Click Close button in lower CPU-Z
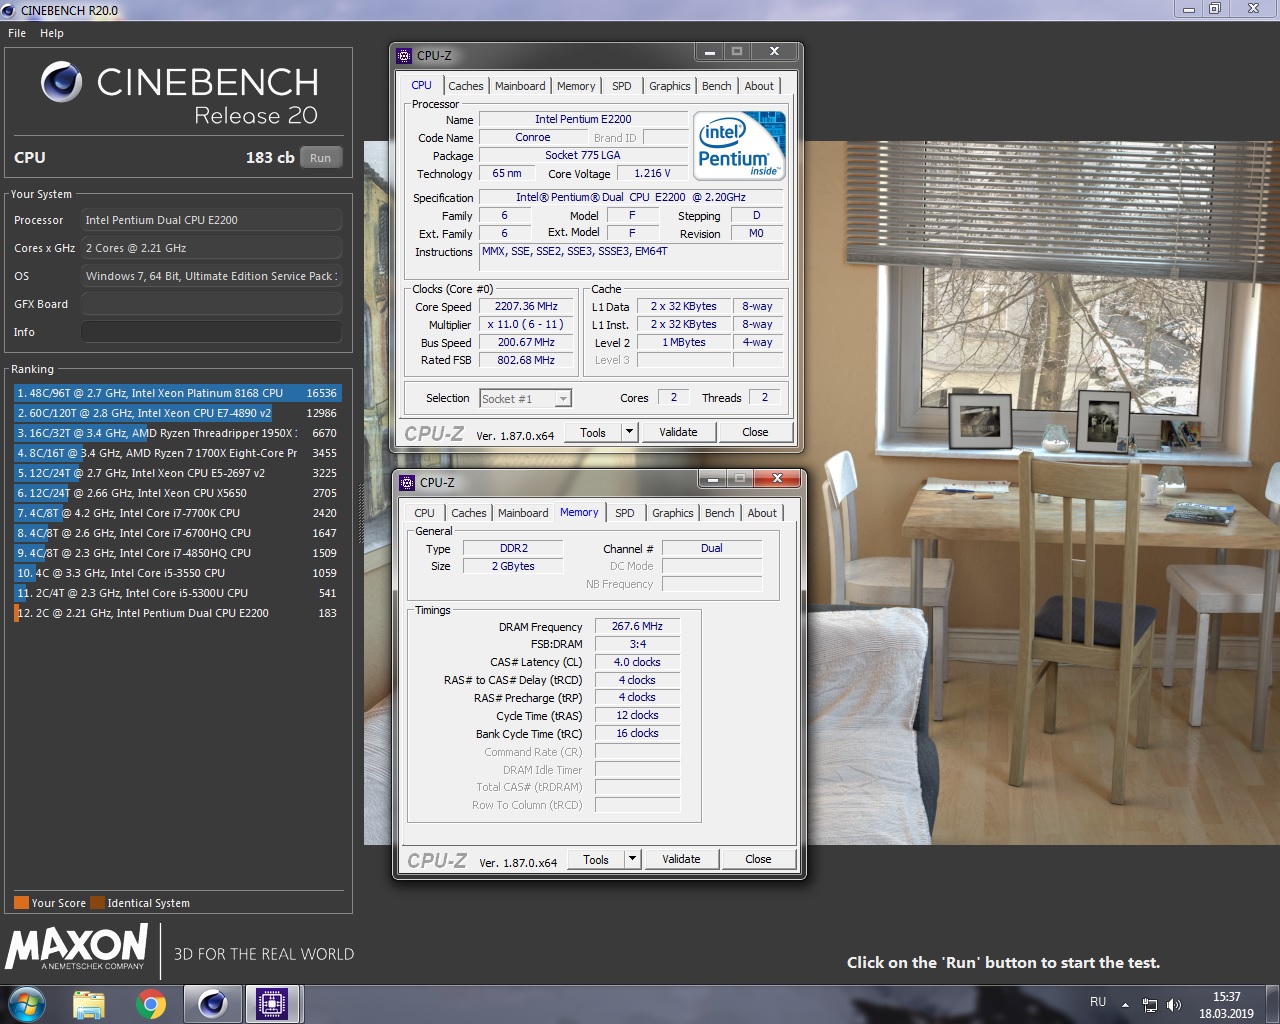Screen dimensions: 1280x1024 tap(758, 859)
